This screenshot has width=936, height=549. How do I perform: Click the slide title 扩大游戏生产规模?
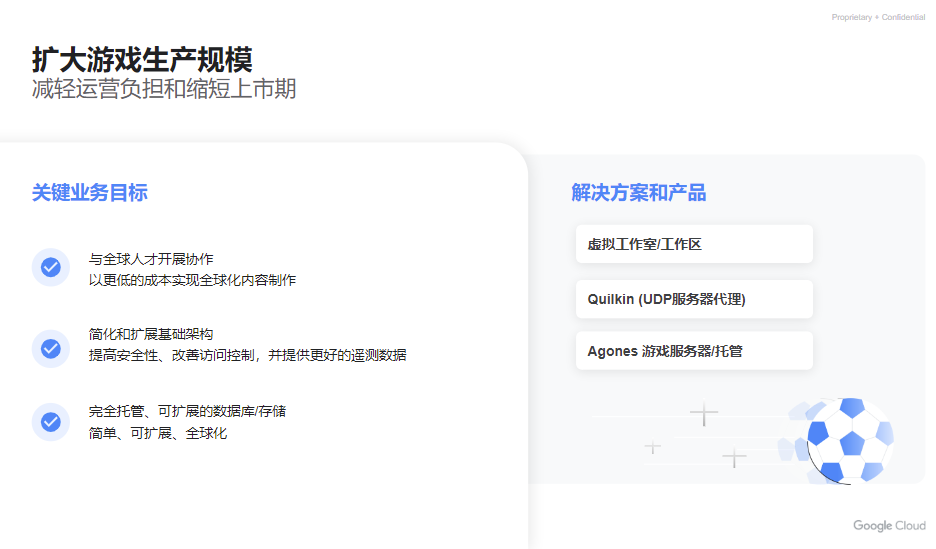pyautogui.click(x=142, y=60)
